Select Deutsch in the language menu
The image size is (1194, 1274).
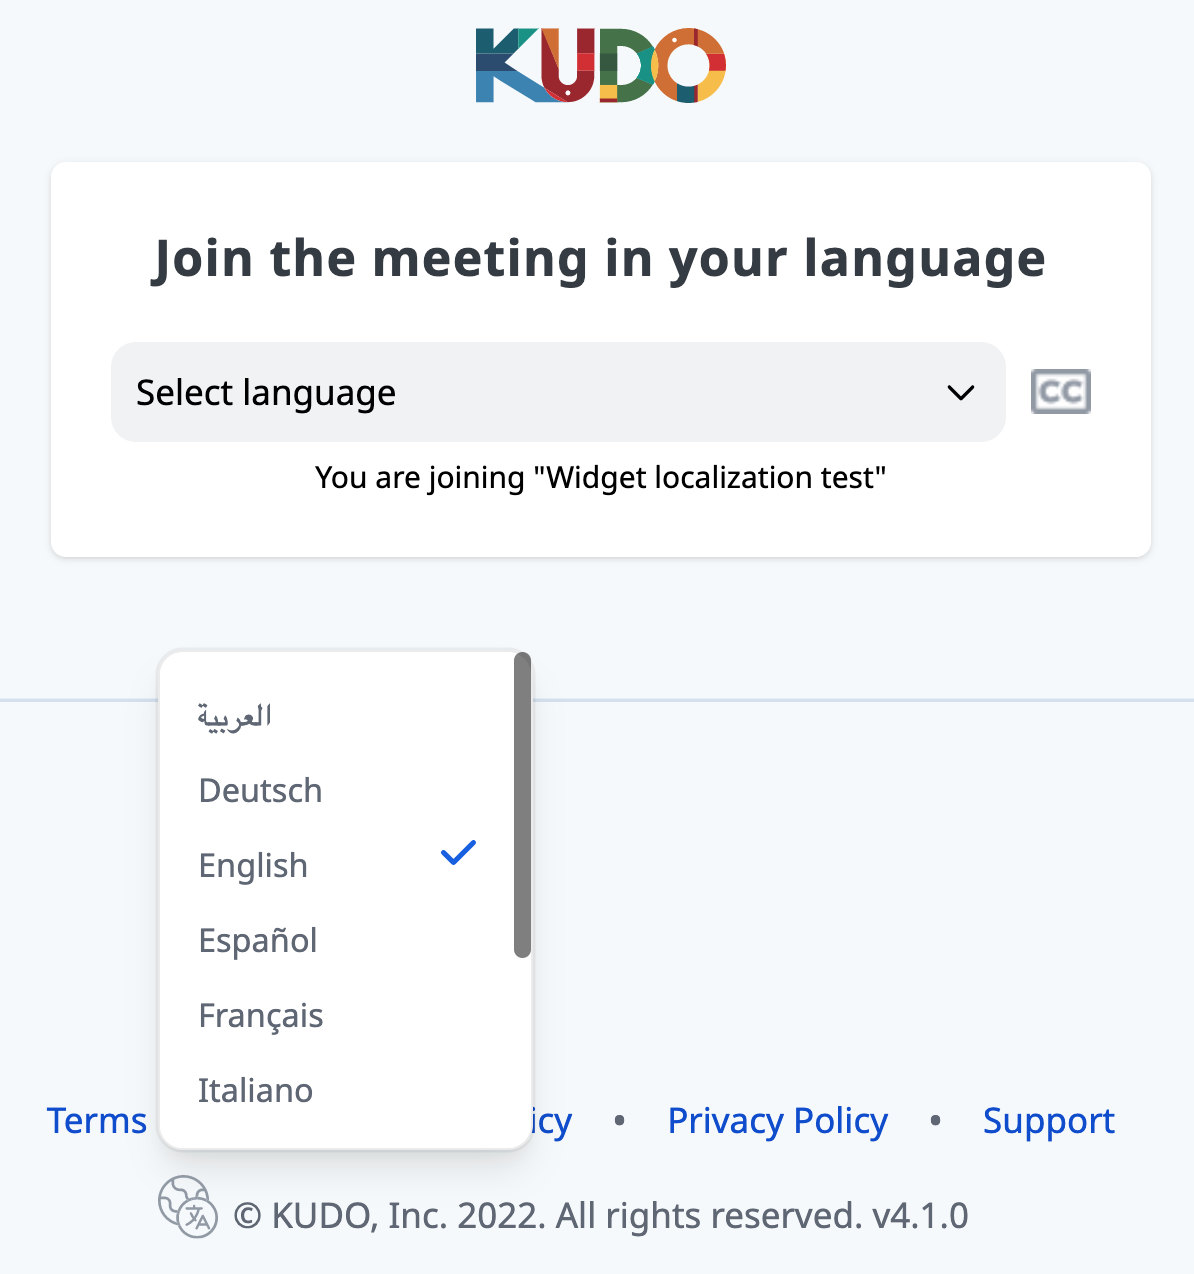point(261,791)
